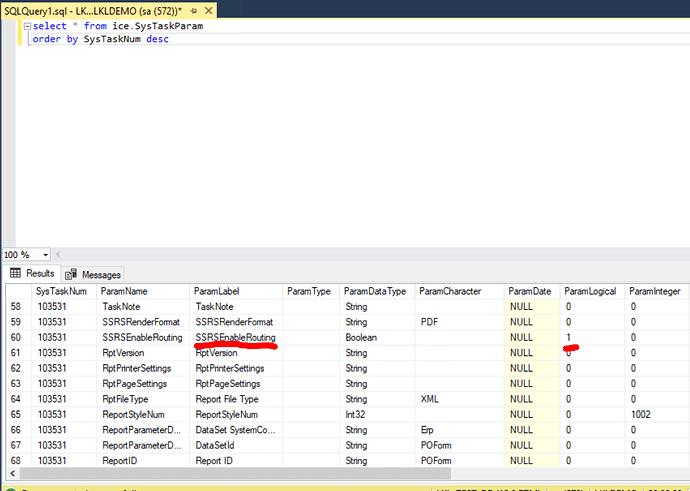Select the ParamLogical column header
Image resolution: width=690 pixels, height=491 pixels.
tap(592, 291)
